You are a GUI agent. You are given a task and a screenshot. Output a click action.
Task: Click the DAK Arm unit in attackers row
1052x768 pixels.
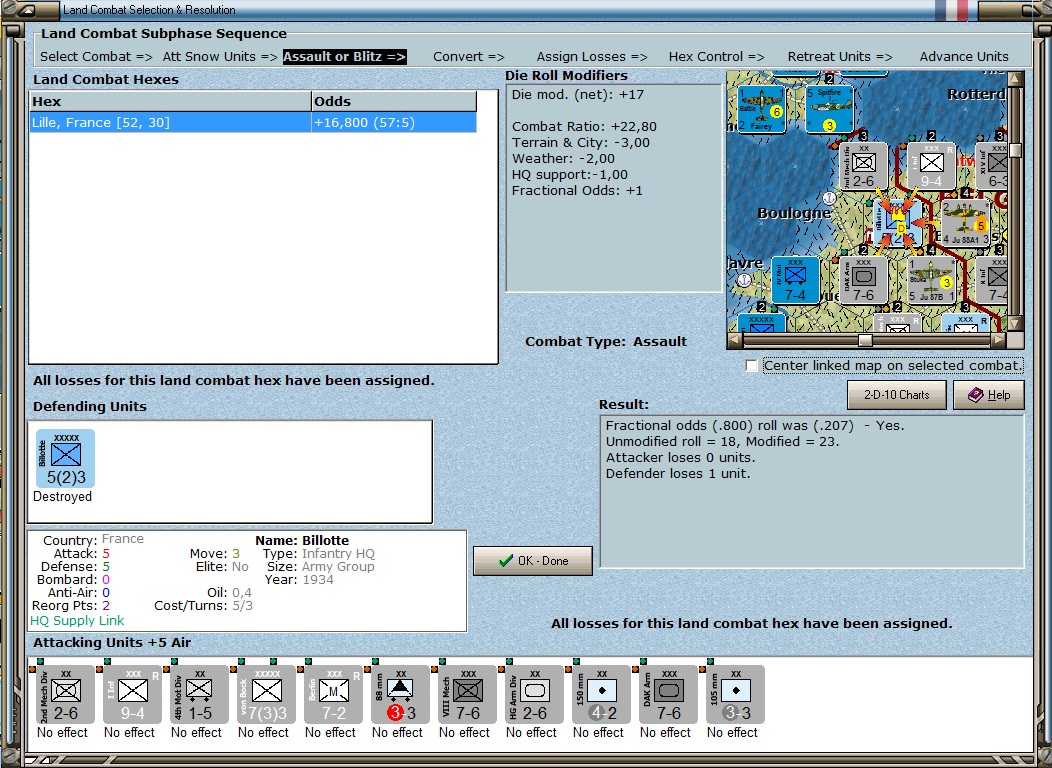[x=669, y=694]
